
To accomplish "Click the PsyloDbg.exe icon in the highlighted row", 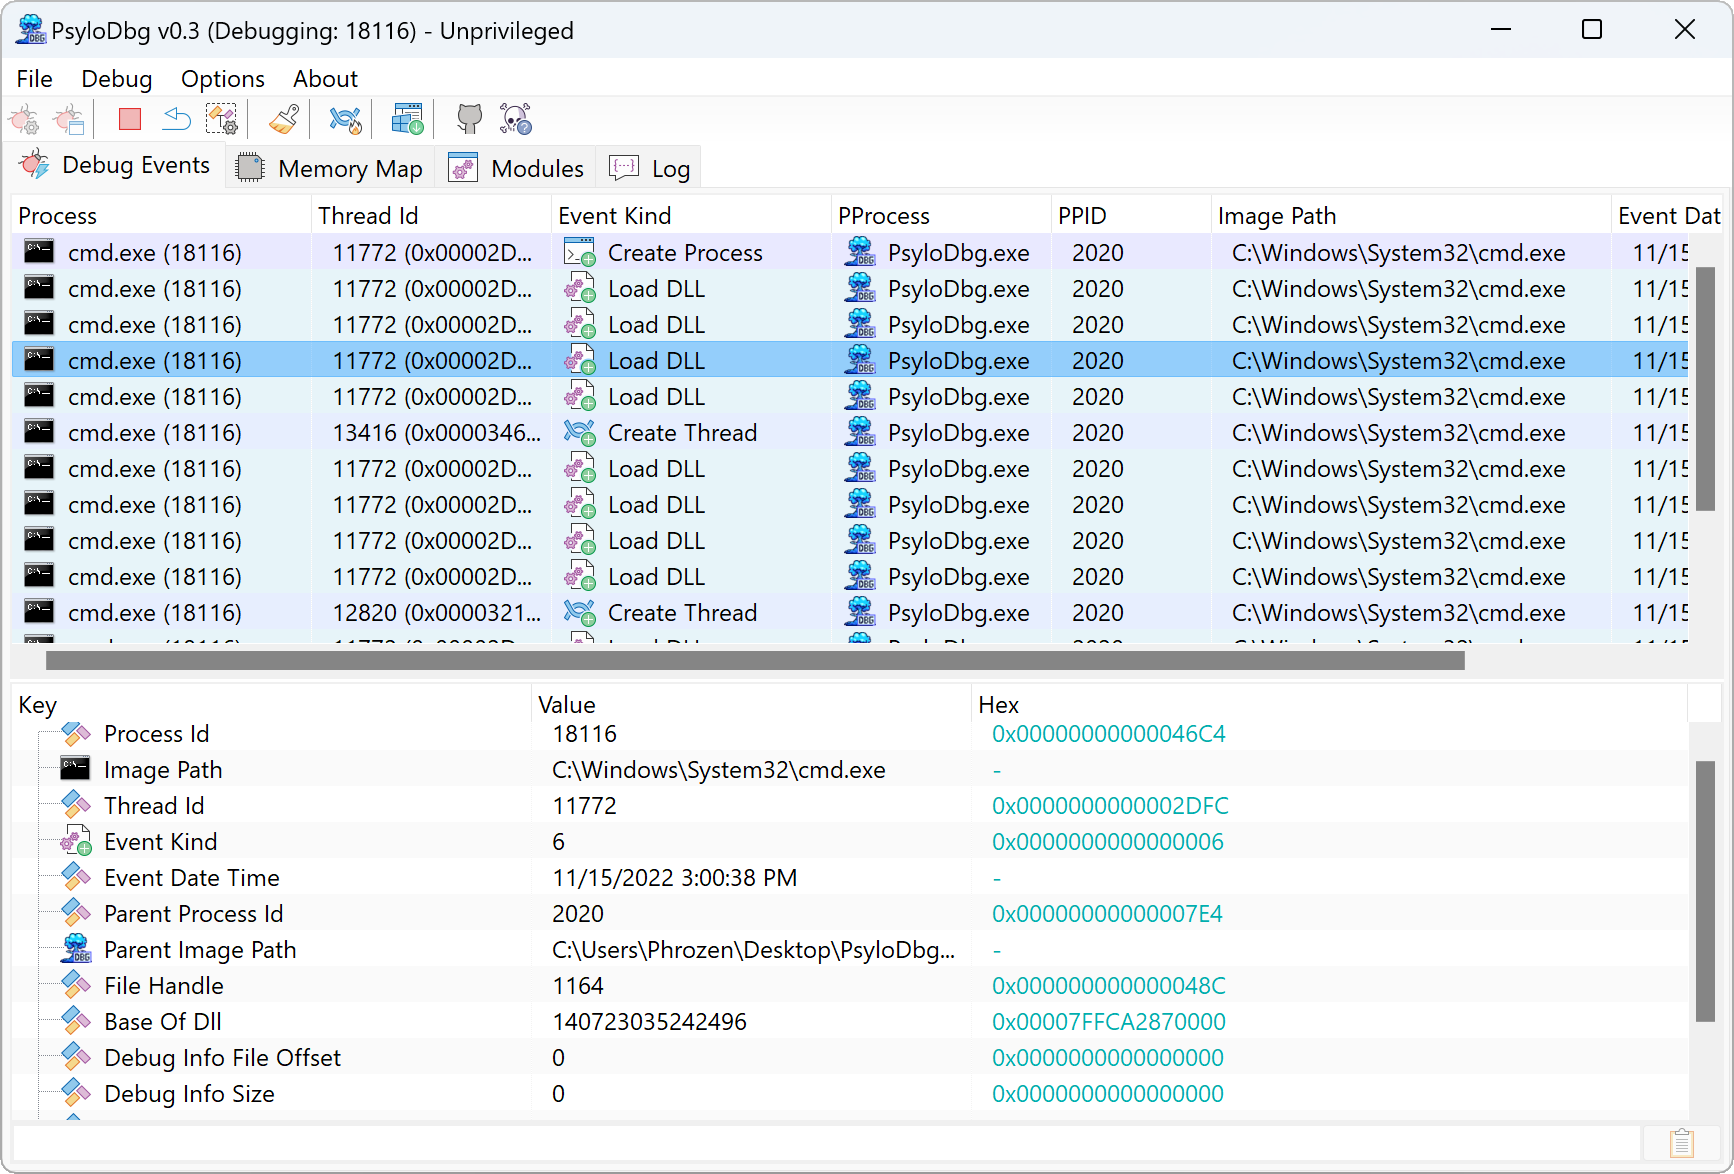I will [860, 361].
